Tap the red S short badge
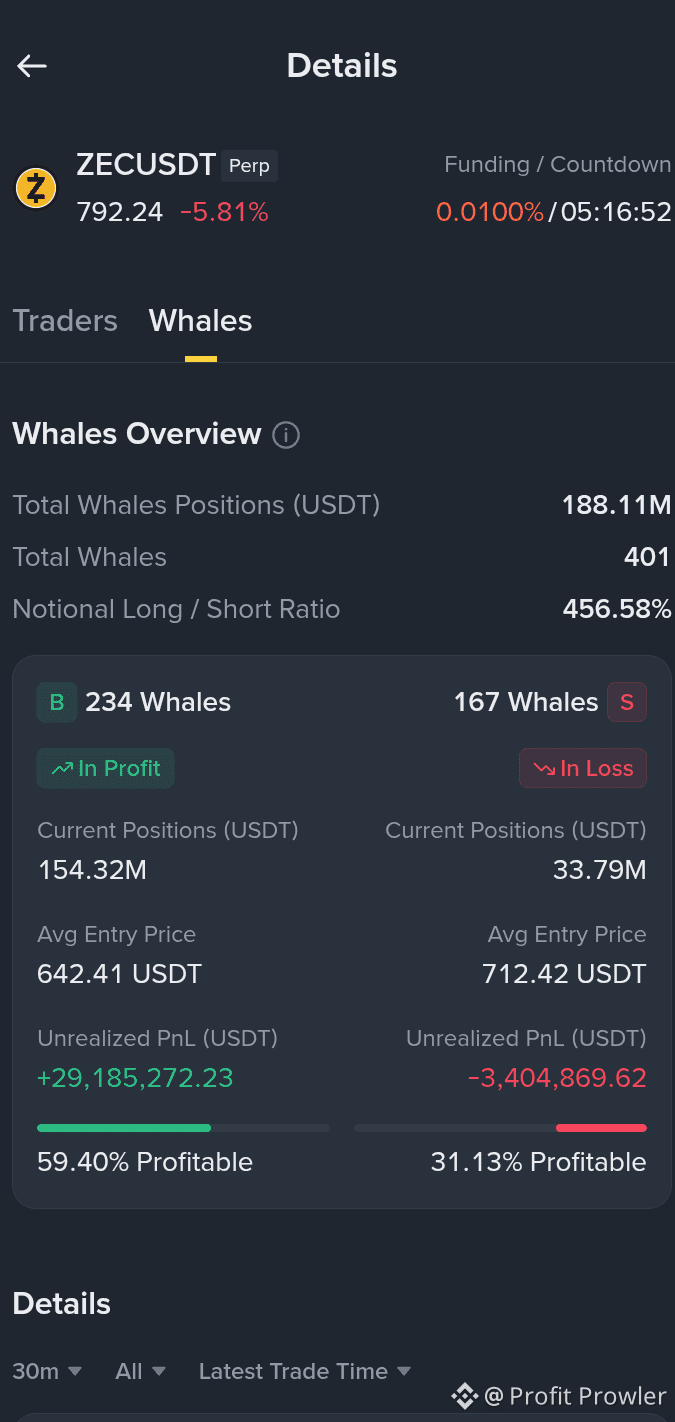This screenshot has width=675, height=1422. click(x=627, y=702)
